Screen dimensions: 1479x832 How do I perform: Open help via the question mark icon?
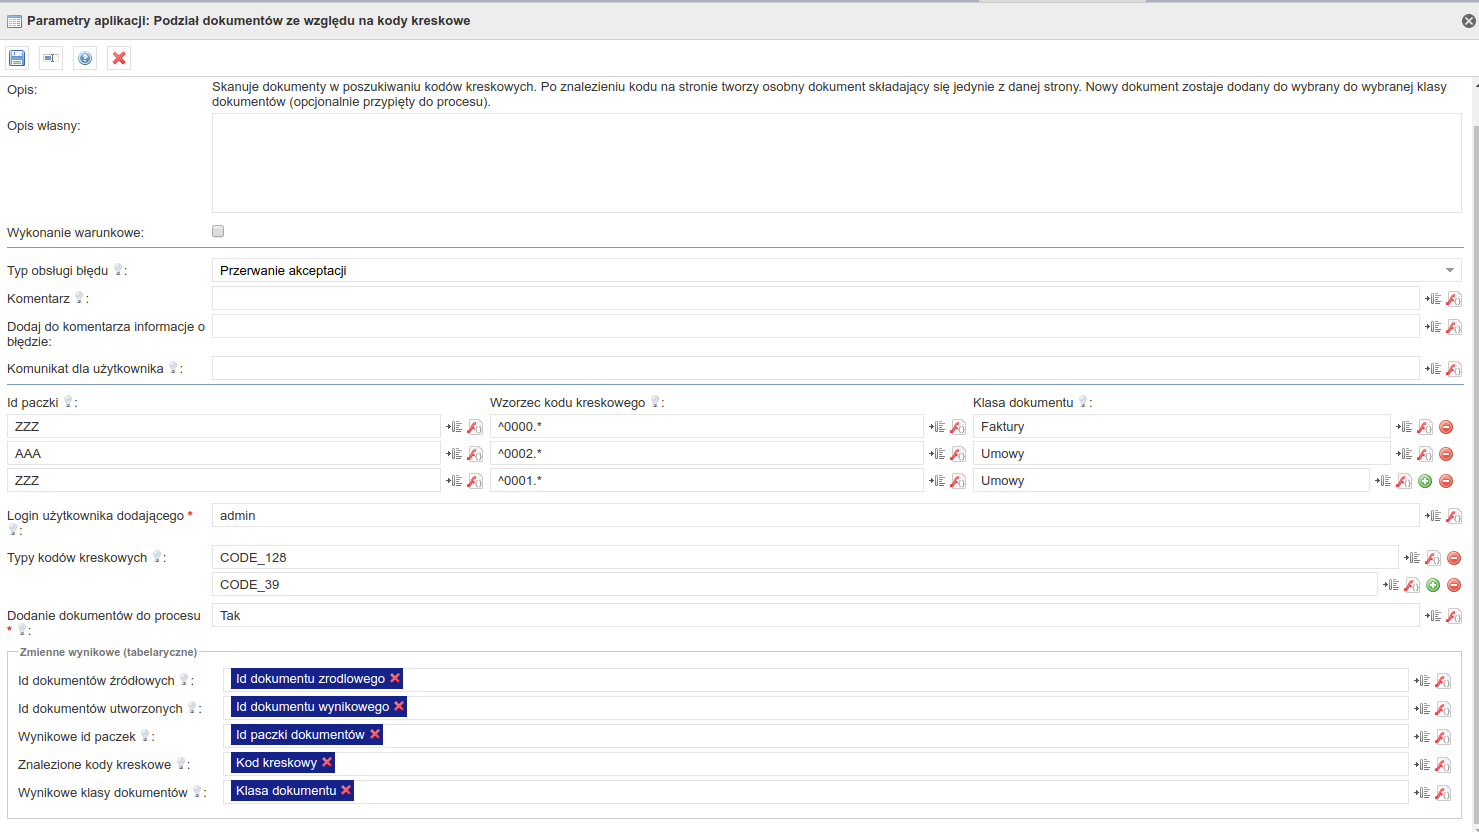tap(85, 58)
